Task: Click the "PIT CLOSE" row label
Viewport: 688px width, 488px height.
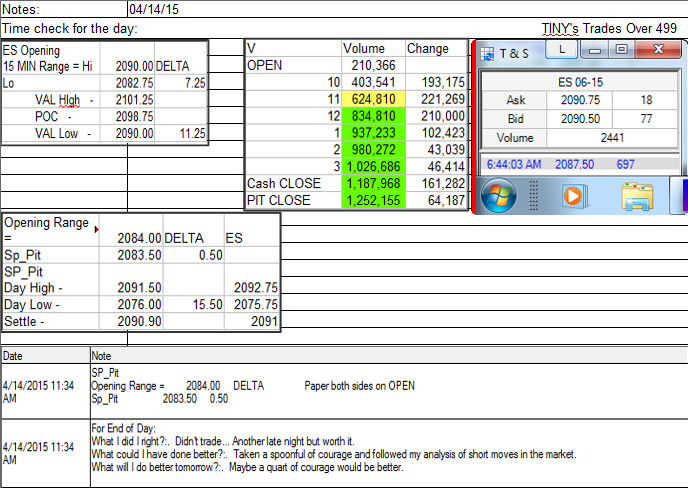Action: point(279,200)
